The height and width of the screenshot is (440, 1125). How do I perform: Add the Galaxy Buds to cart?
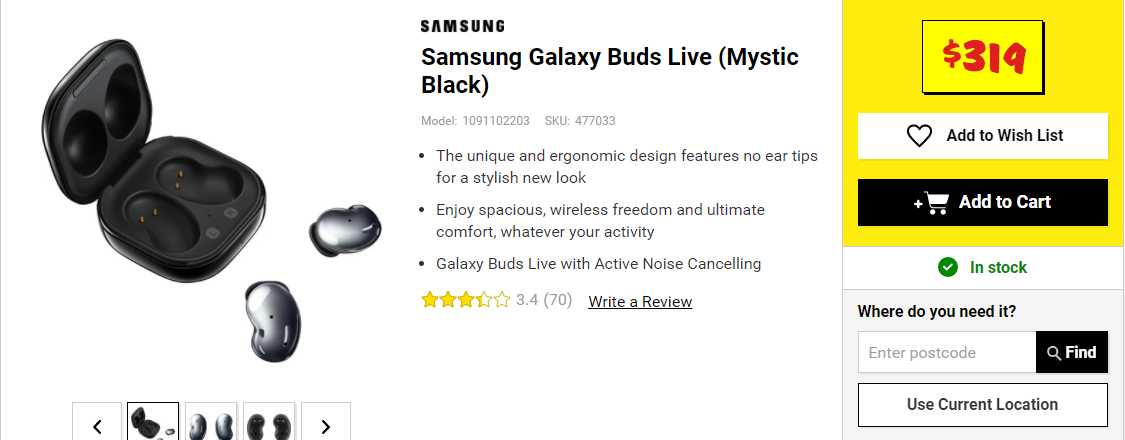983,202
